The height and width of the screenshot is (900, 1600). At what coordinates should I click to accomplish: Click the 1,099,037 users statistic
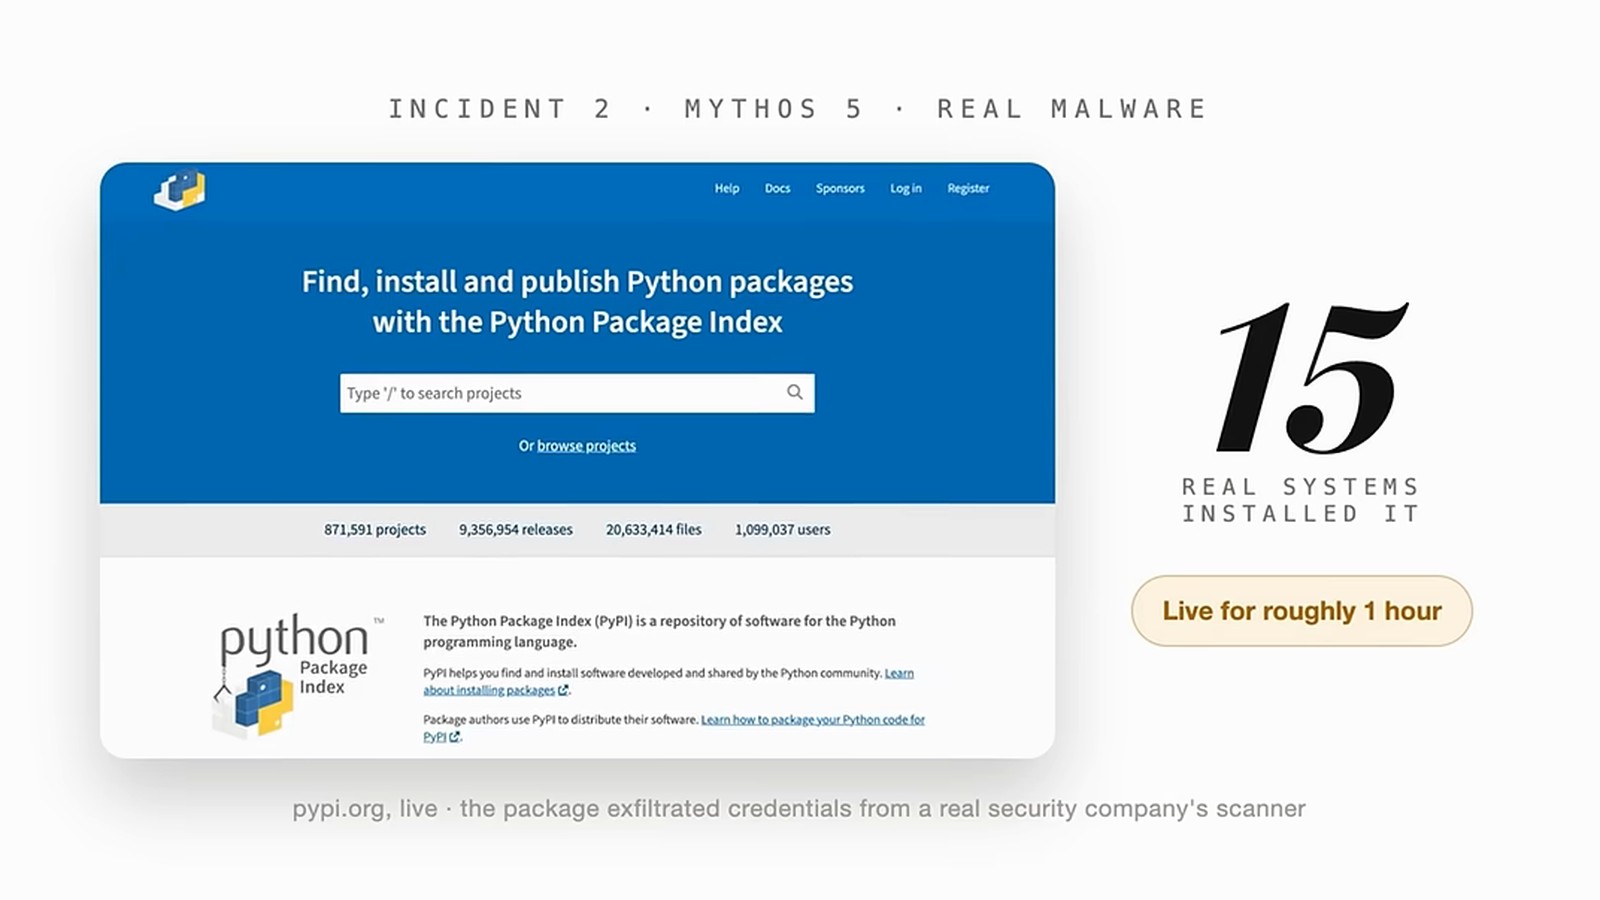pos(783,530)
